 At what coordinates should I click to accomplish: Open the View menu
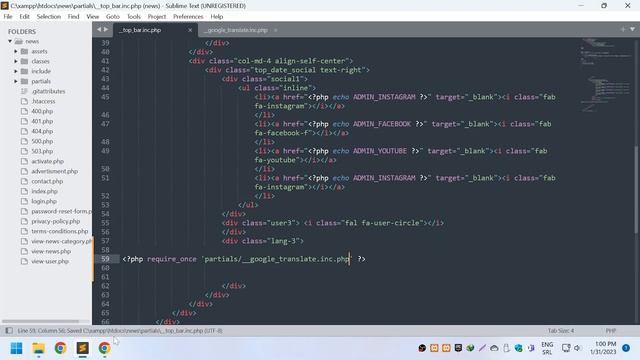pyautogui.click(x=93, y=17)
